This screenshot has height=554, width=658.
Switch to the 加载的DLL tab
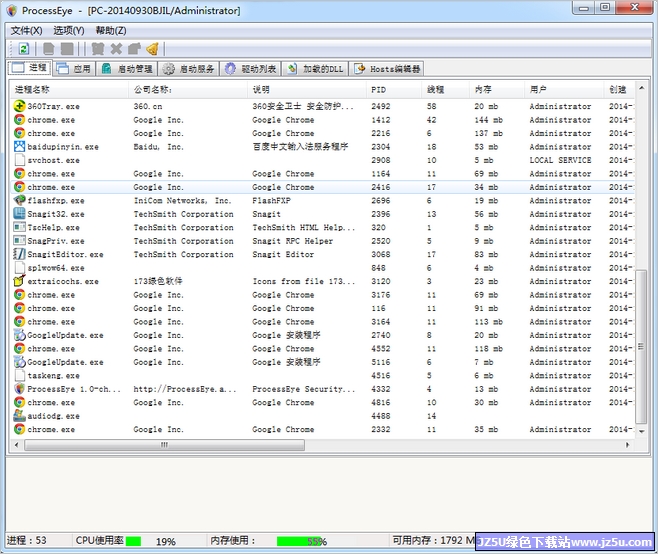pyautogui.click(x=315, y=68)
